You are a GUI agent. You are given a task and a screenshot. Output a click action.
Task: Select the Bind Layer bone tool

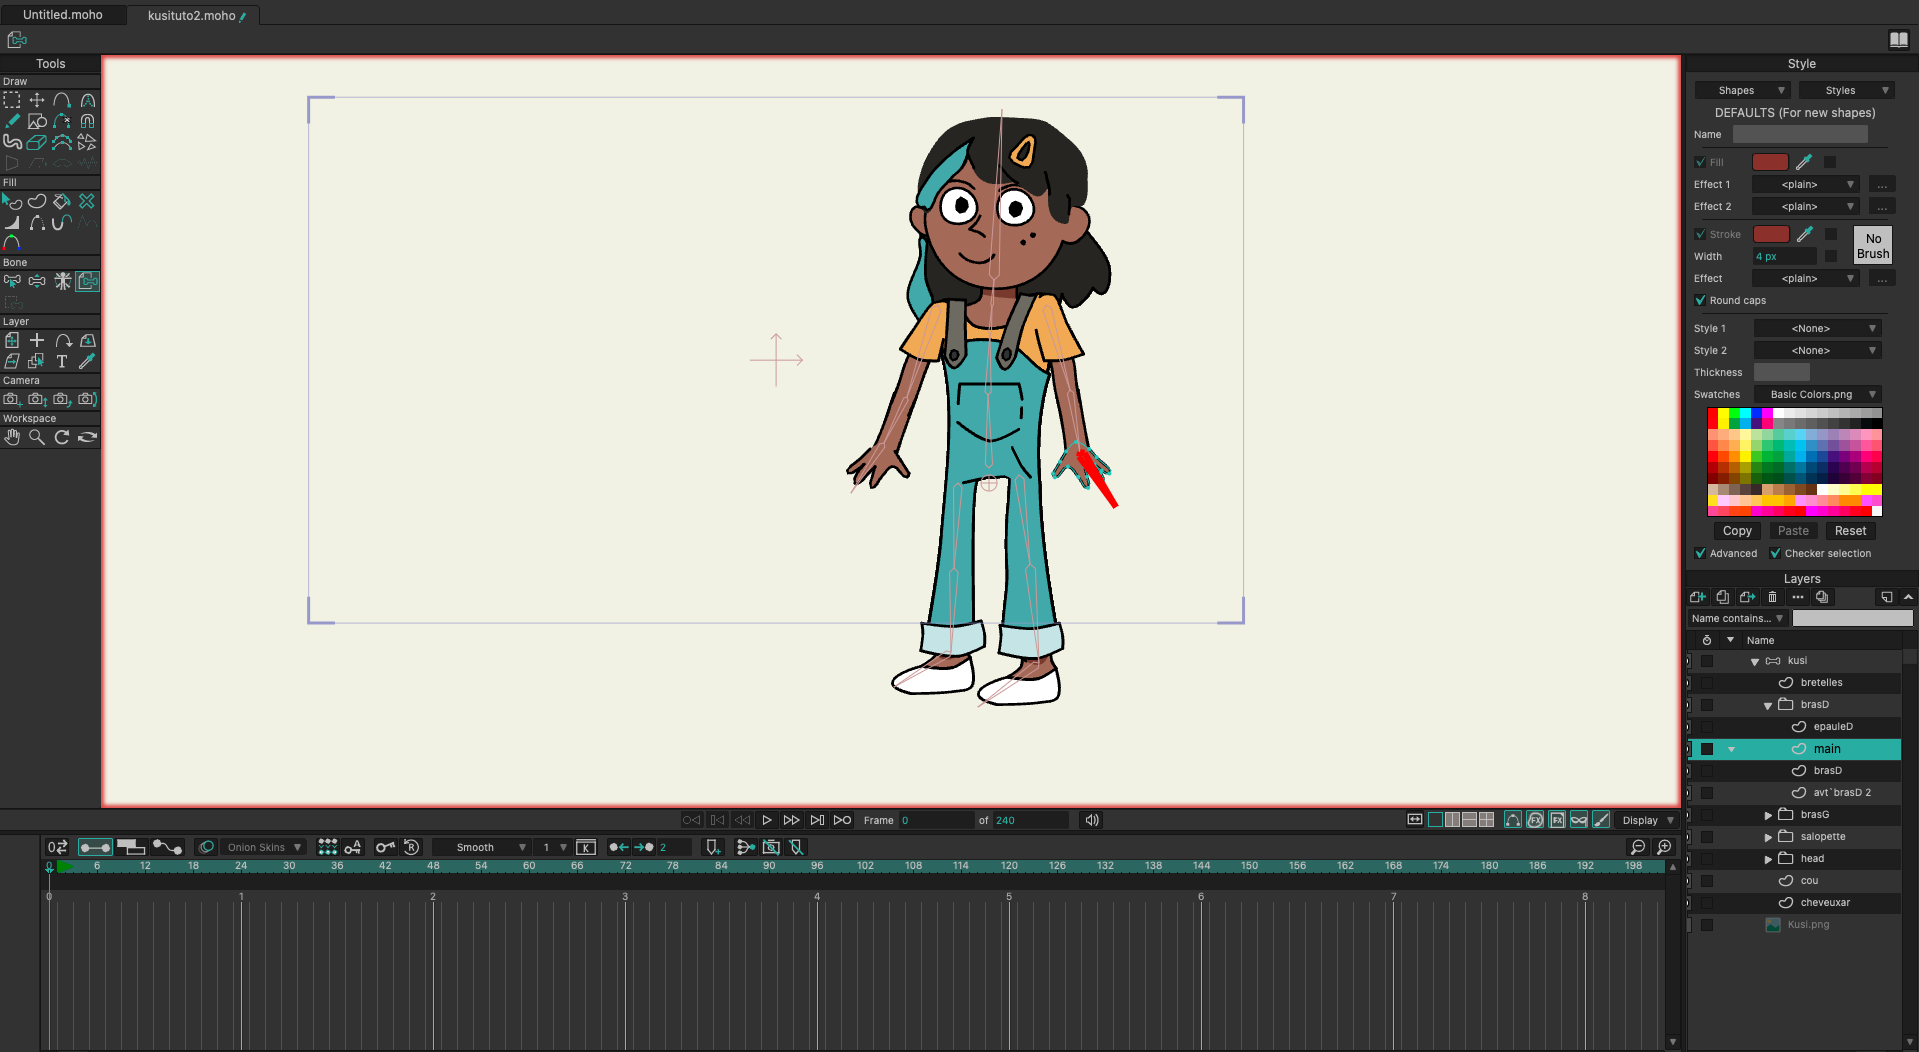pos(87,281)
